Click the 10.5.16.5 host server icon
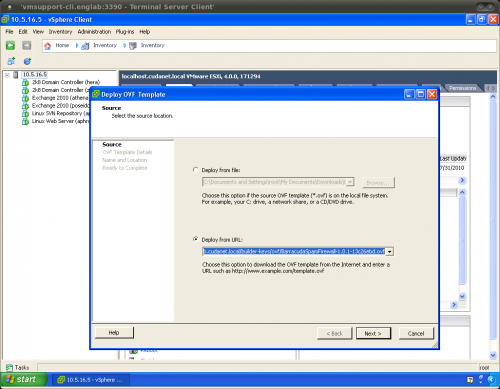 pyautogui.click(x=16, y=75)
